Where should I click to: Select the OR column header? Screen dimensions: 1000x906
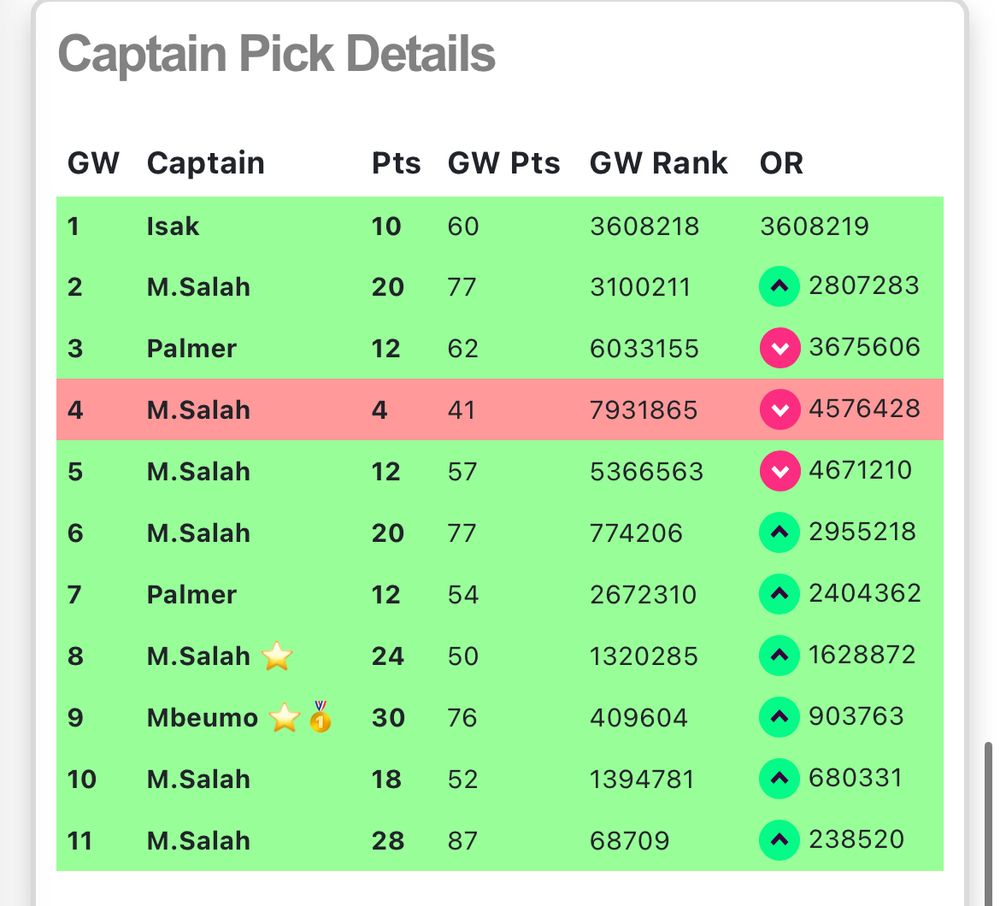coord(781,163)
